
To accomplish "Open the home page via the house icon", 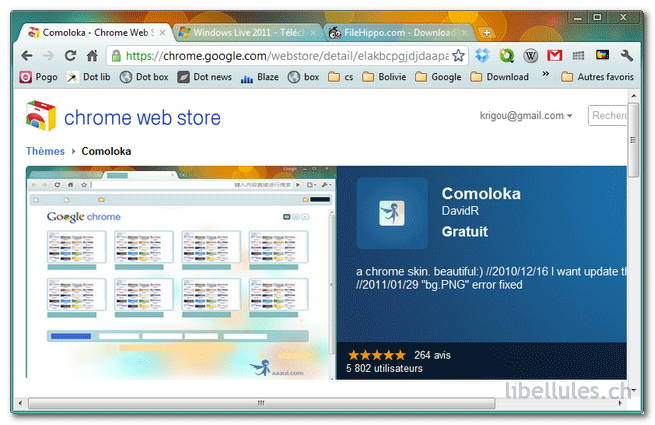I will [92, 55].
